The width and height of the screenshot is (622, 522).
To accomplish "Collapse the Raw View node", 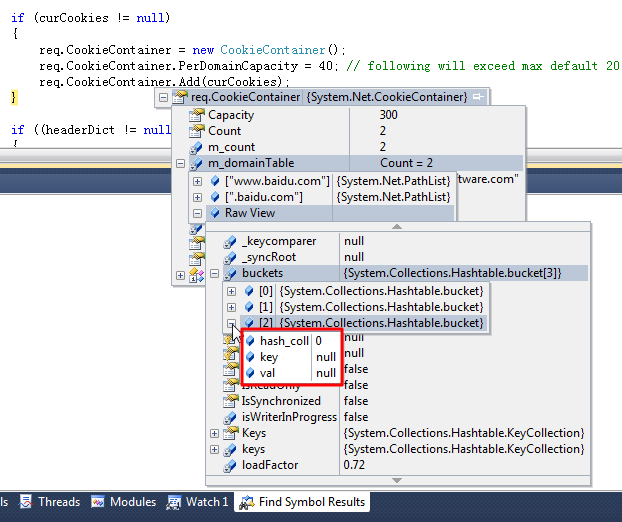I will click(x=197, y=213).
